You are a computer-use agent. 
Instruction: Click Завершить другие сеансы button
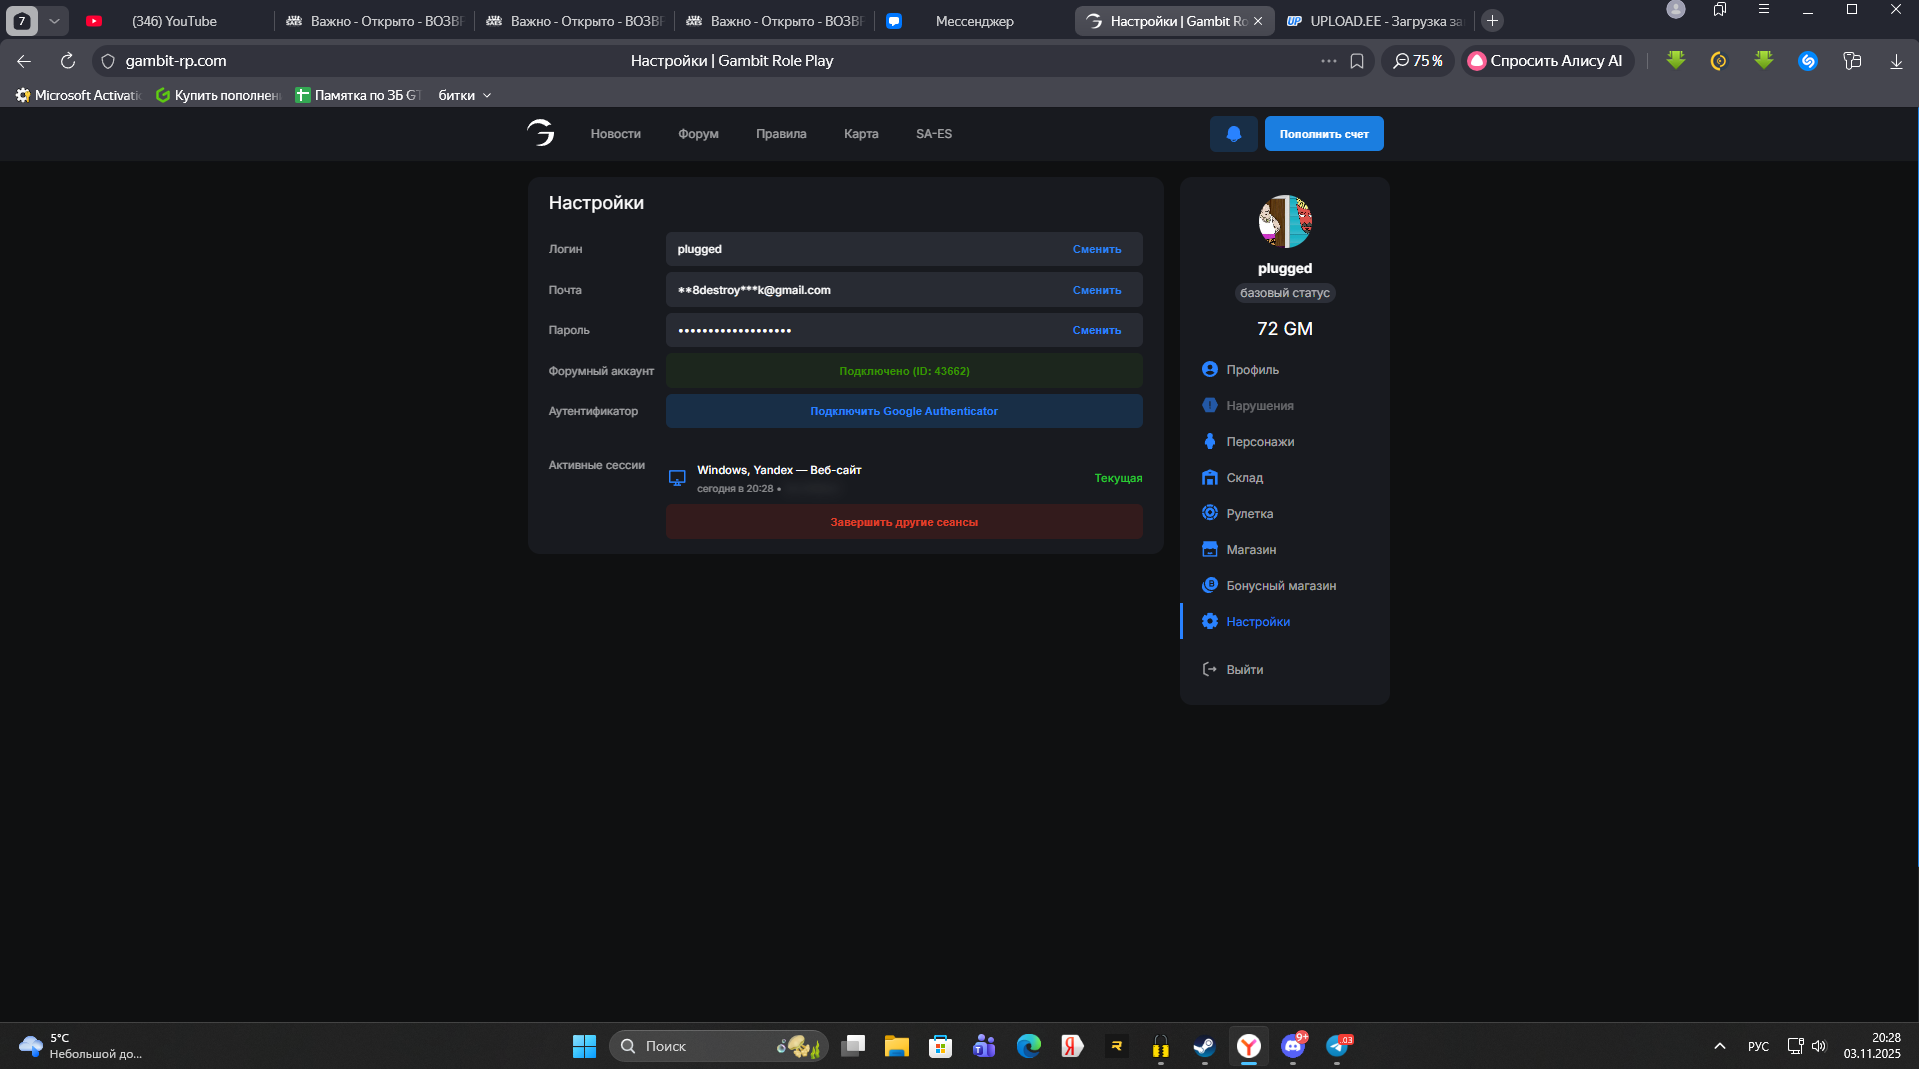tap(903, 522)
